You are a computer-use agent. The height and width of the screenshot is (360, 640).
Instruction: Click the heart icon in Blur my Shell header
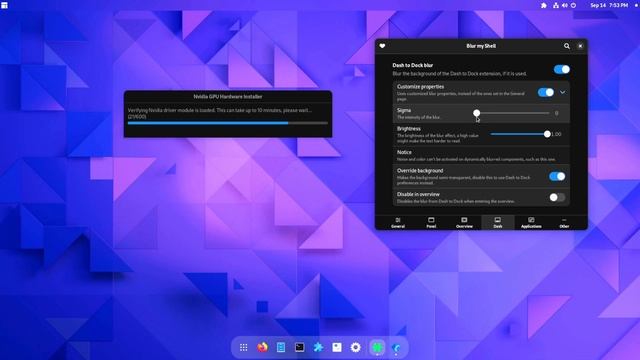382,46
